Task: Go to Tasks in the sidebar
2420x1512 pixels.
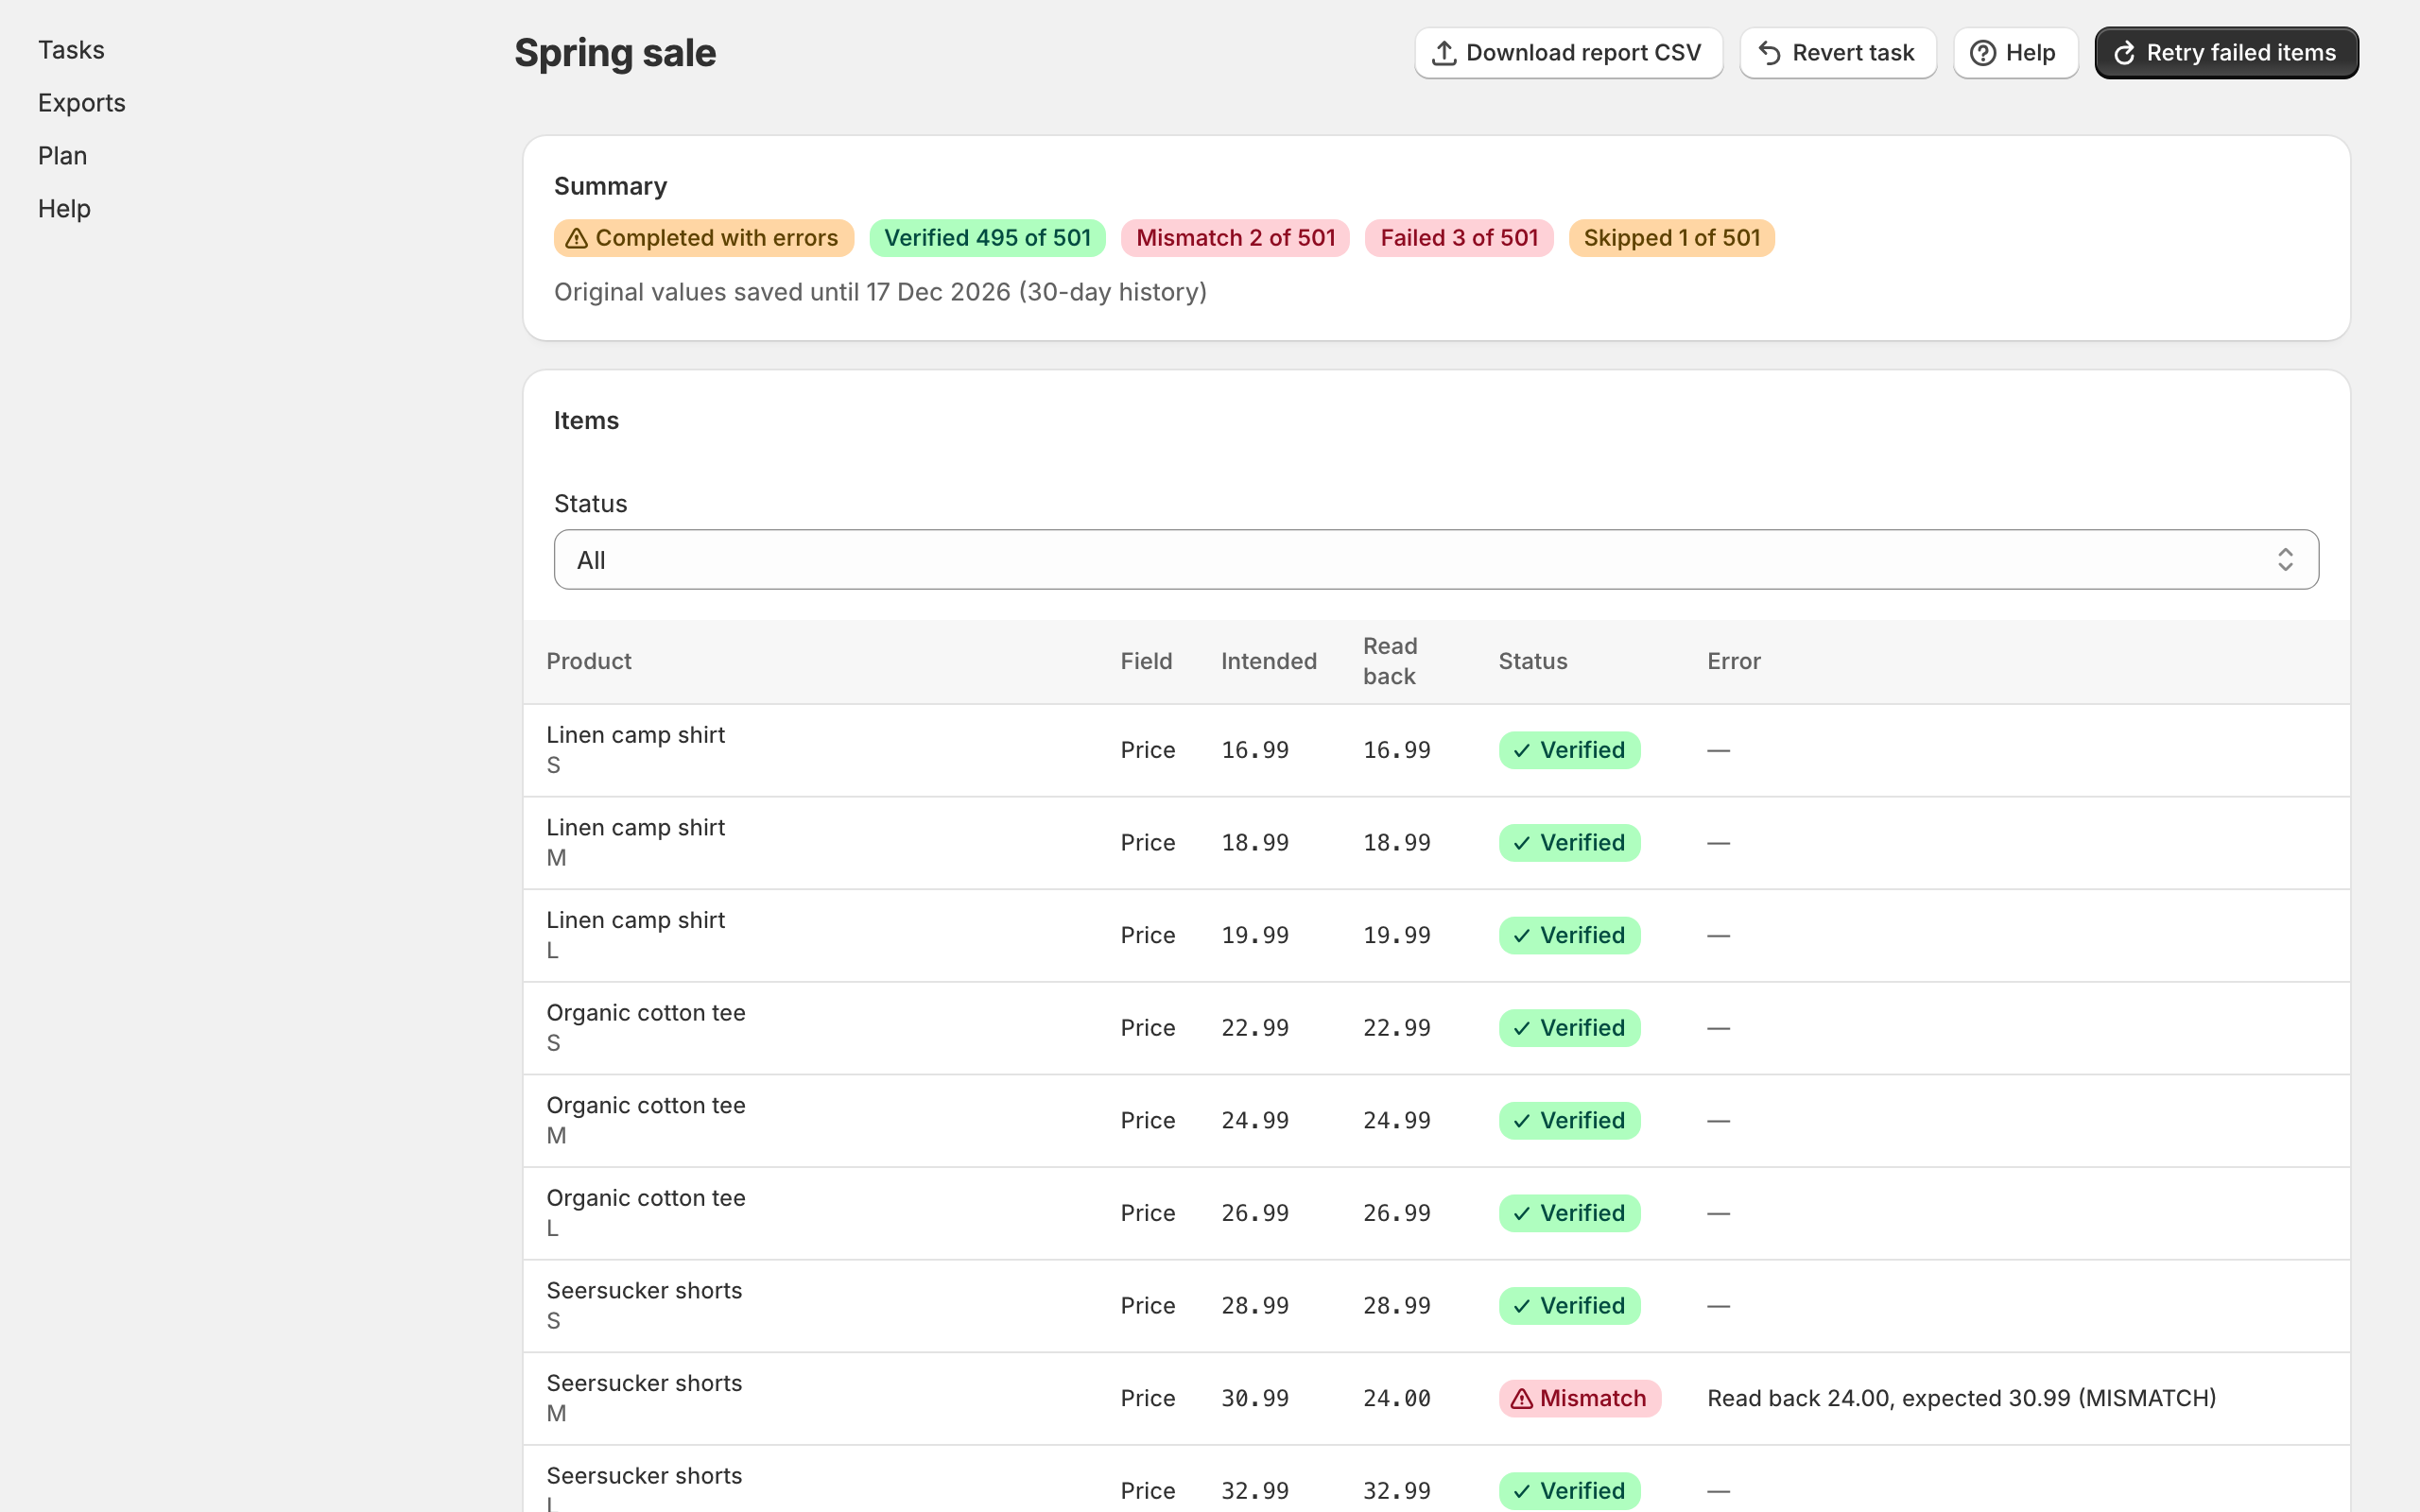Action: click(71, 50)
